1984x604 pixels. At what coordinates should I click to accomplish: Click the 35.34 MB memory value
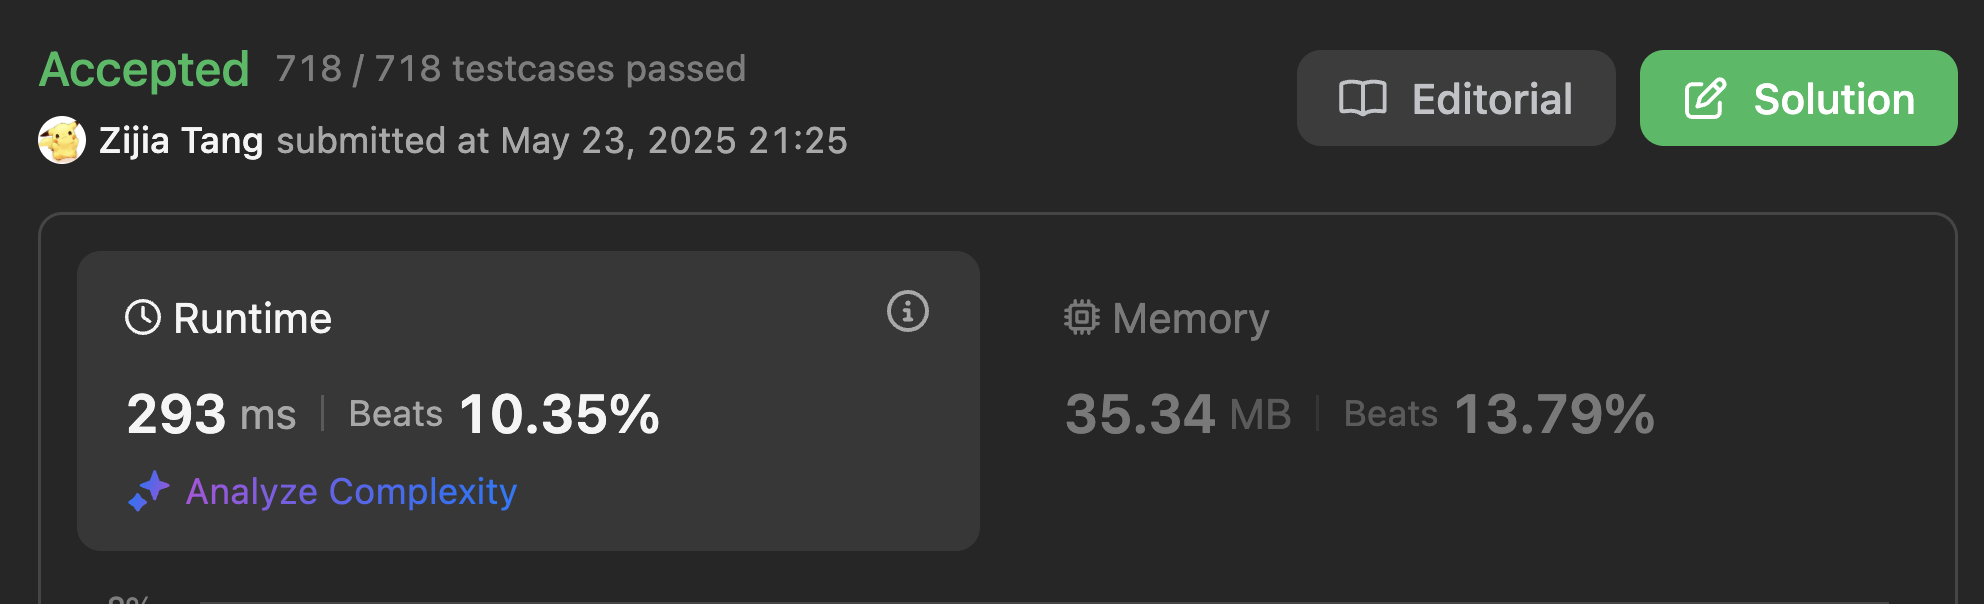pos(1177,414)
